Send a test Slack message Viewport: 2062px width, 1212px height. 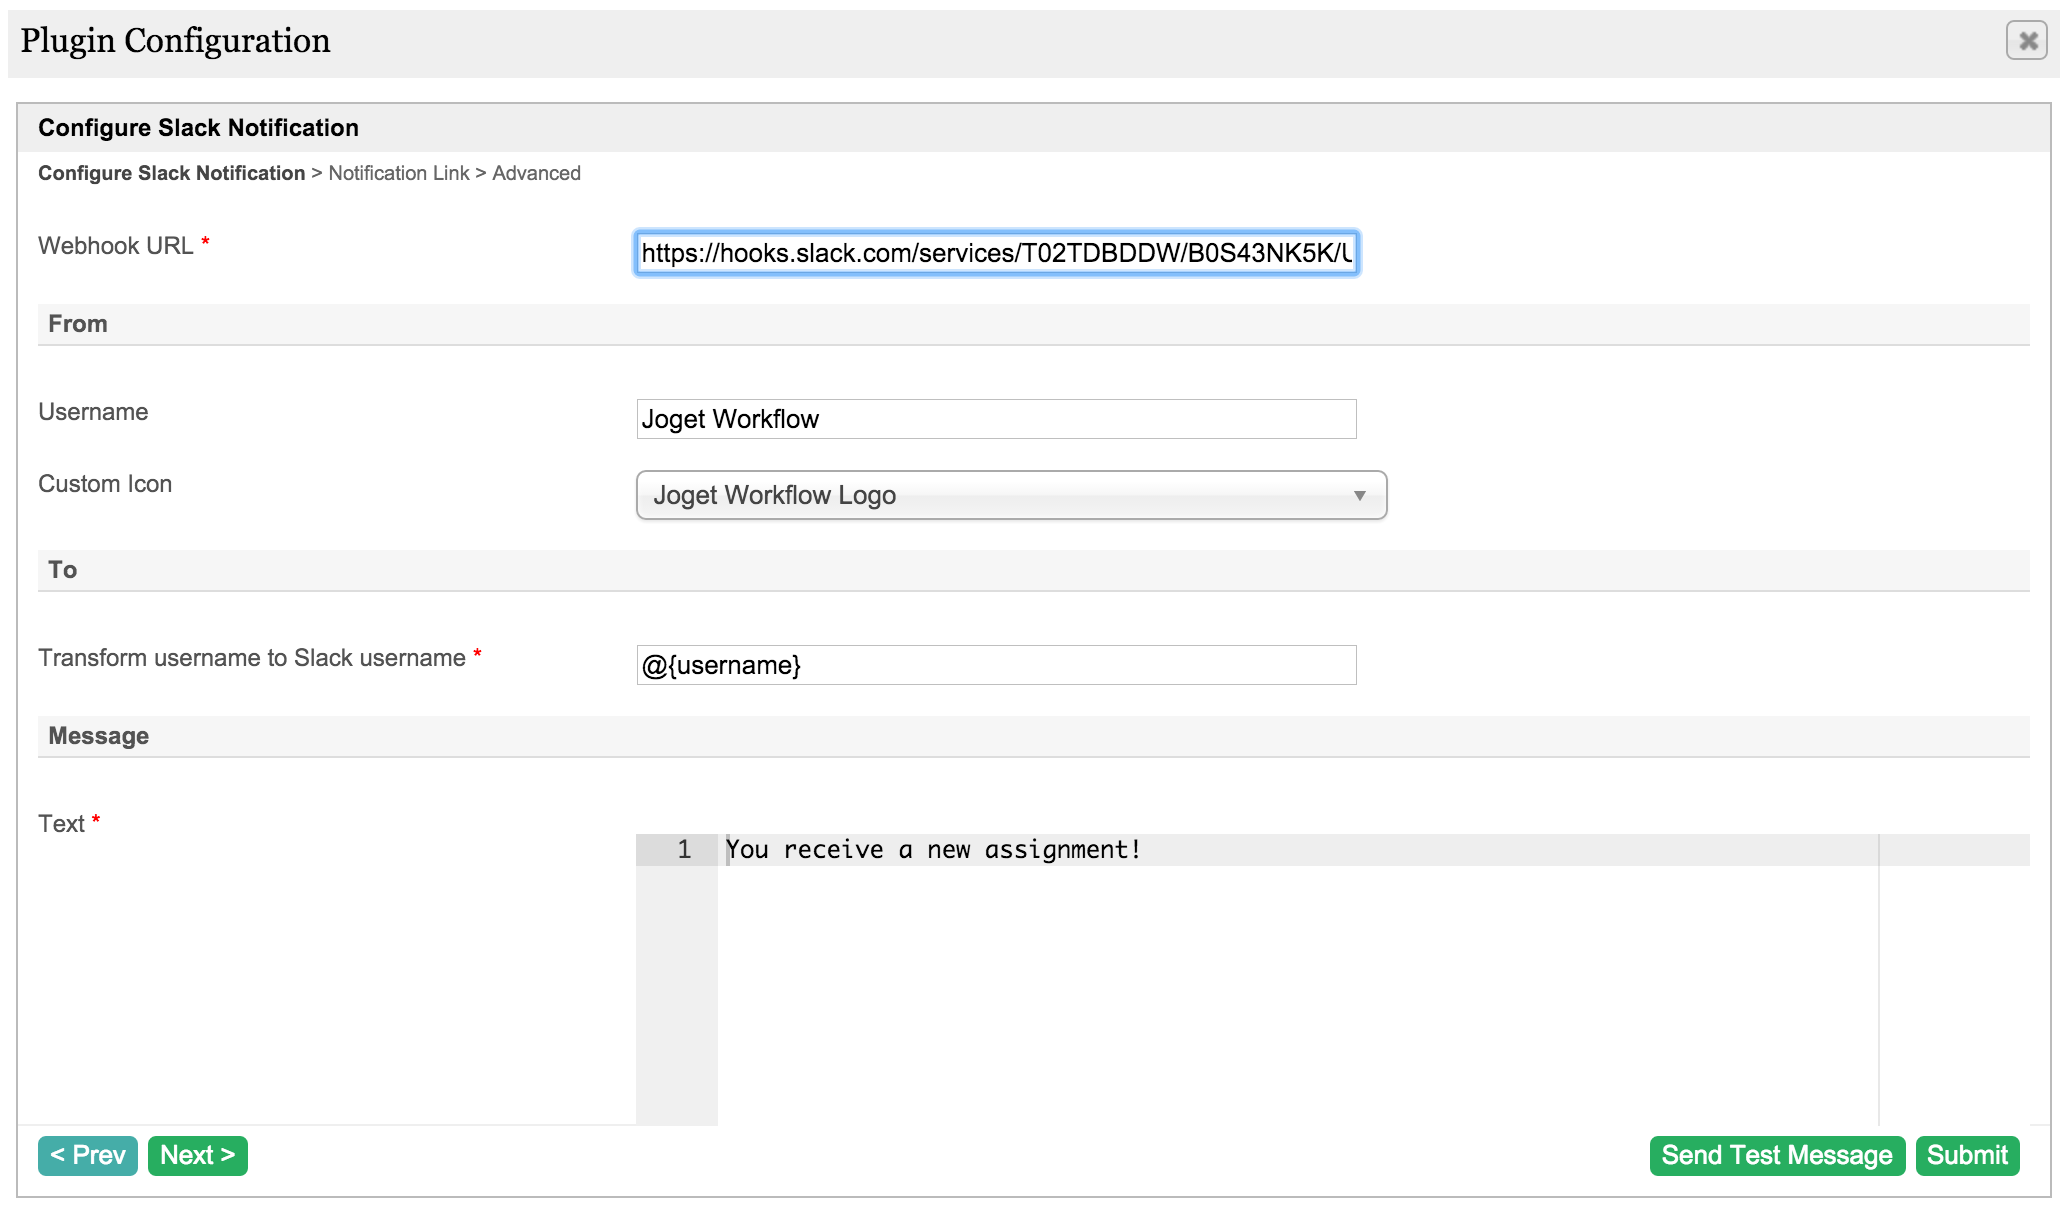point(1776,1155)
